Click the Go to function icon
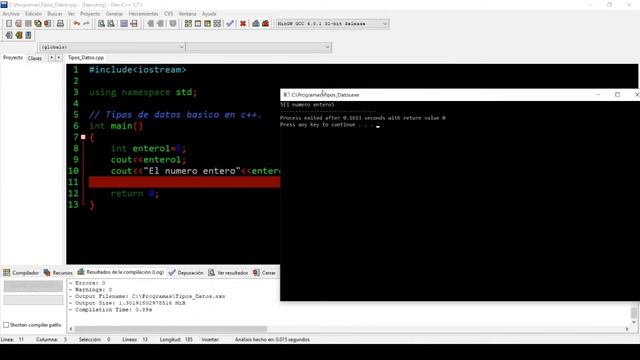 (x=124, y=24)
